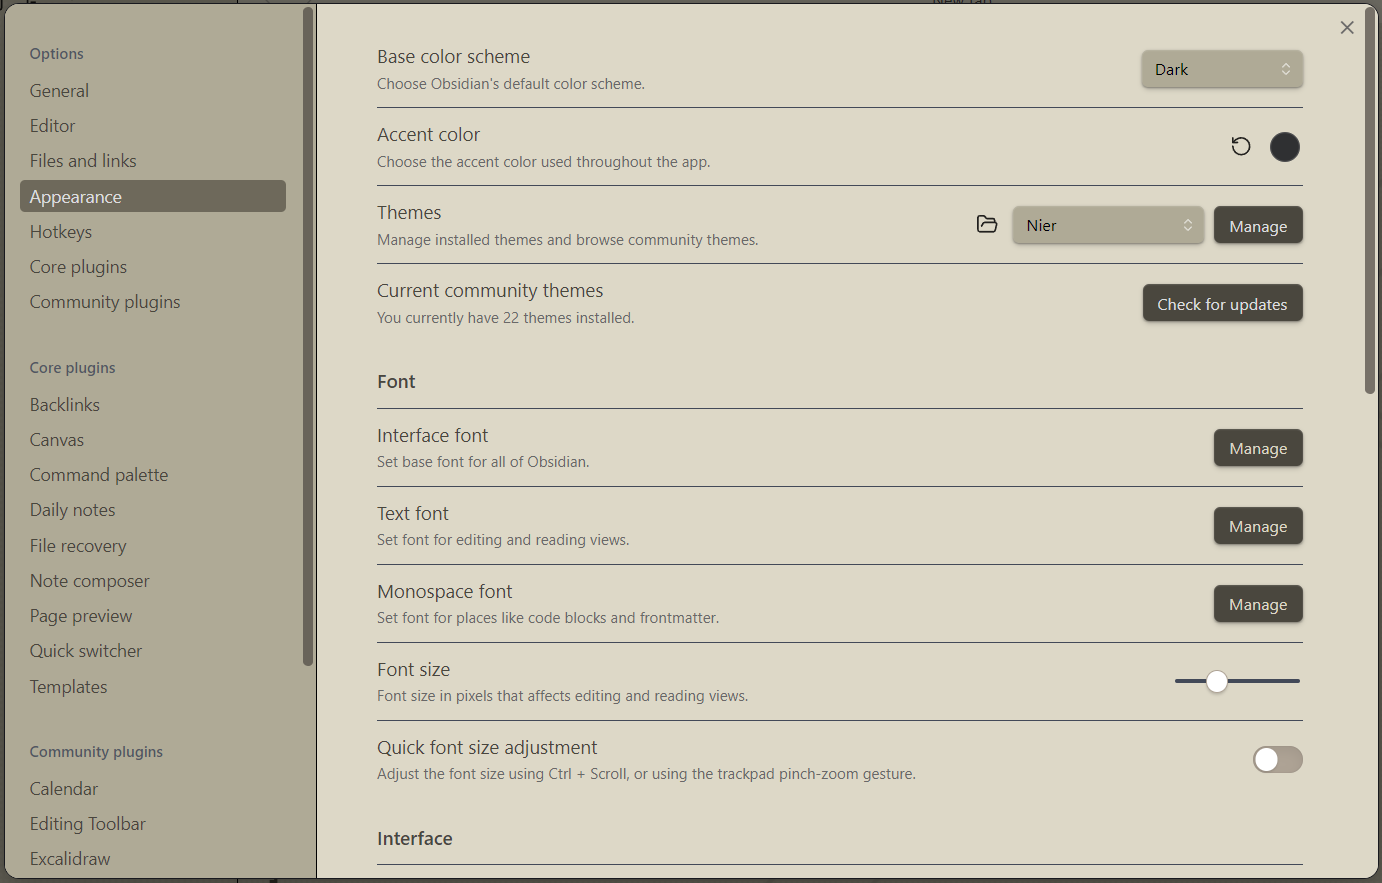Open General settings
This screenshot has height=883, width=1382.
pos(153,91)
